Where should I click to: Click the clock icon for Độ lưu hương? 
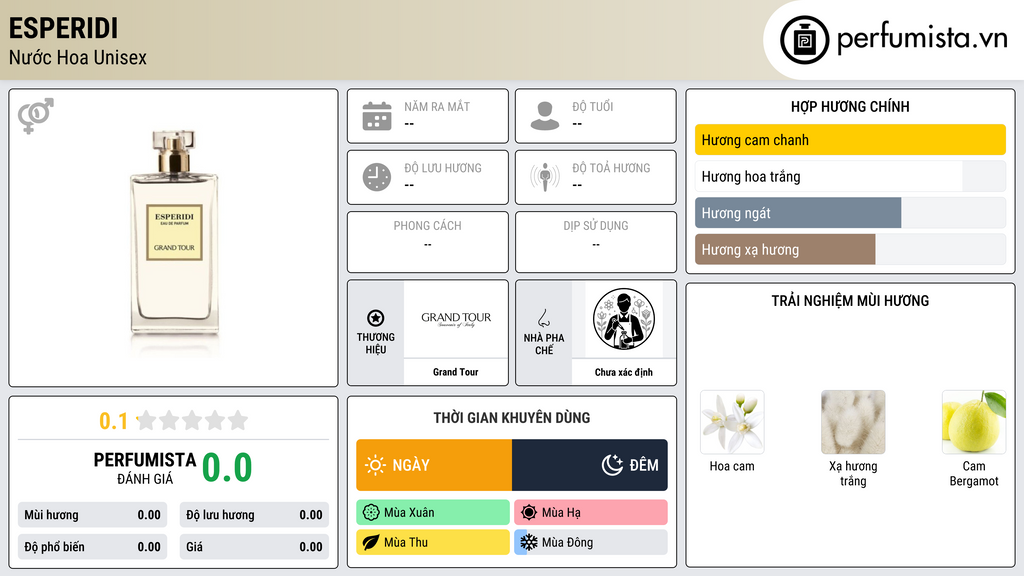(x=377, y=177)
